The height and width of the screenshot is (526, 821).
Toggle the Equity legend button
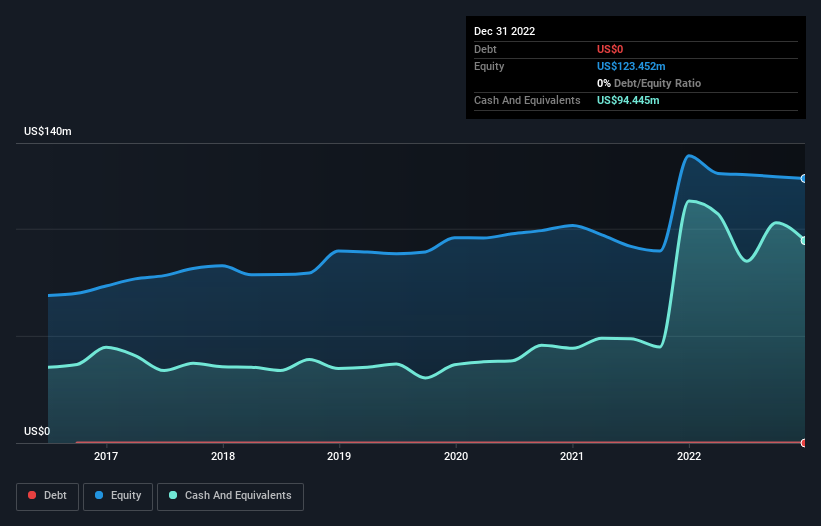tap(118, 496)
